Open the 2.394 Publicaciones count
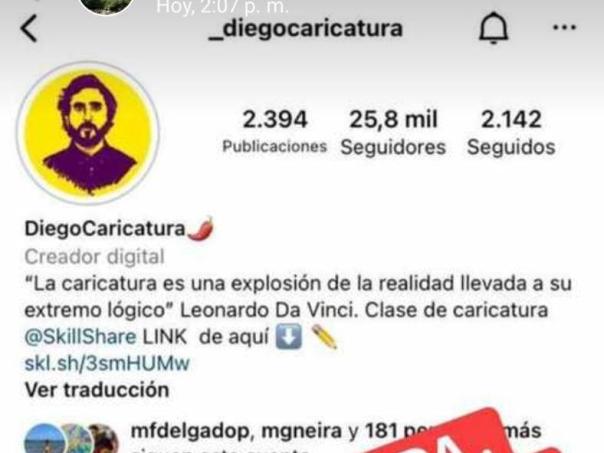 (x=275, y=131)
